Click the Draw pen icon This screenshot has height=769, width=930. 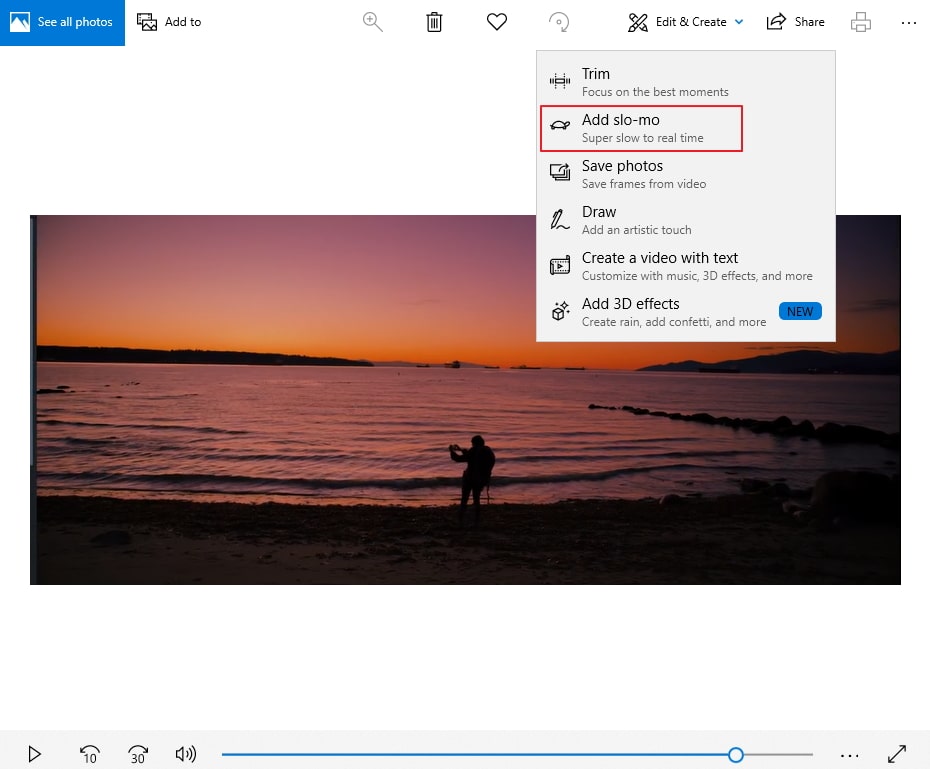coord(559,219)
